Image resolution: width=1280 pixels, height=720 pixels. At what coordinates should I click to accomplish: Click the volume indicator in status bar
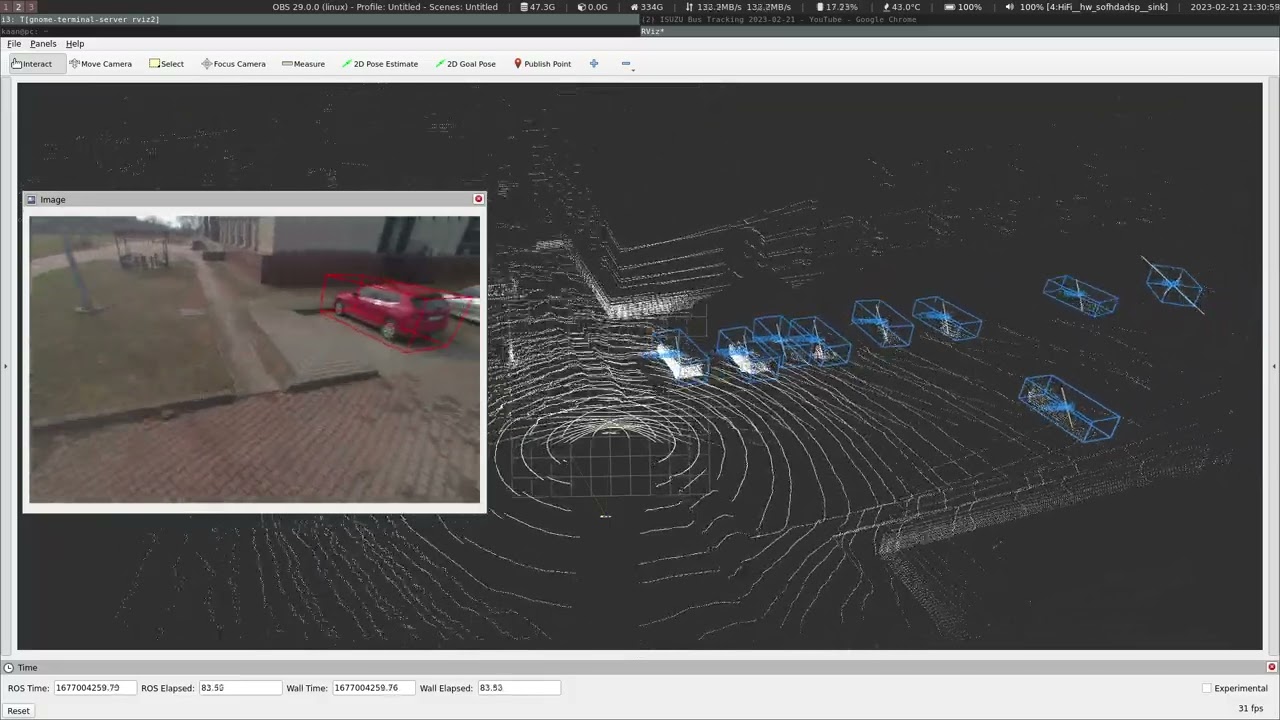point(1088,7)
